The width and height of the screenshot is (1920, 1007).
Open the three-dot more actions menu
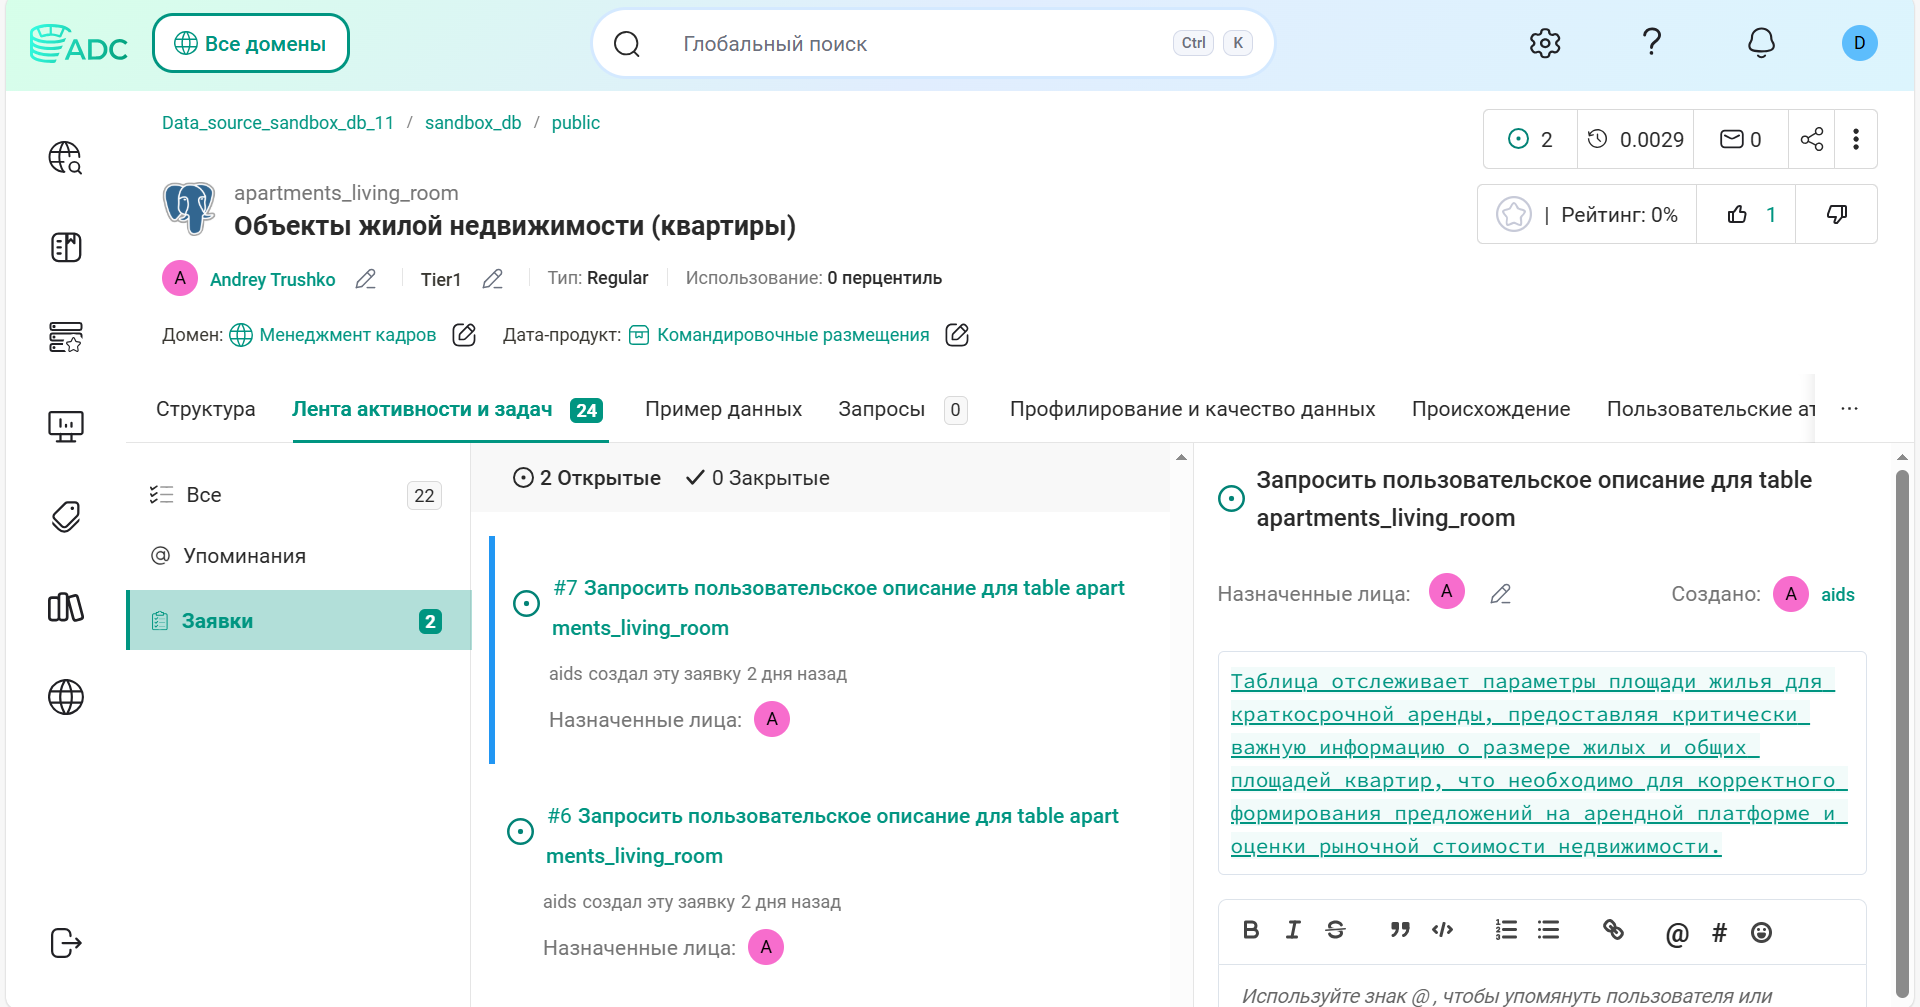pos(1856,139)
